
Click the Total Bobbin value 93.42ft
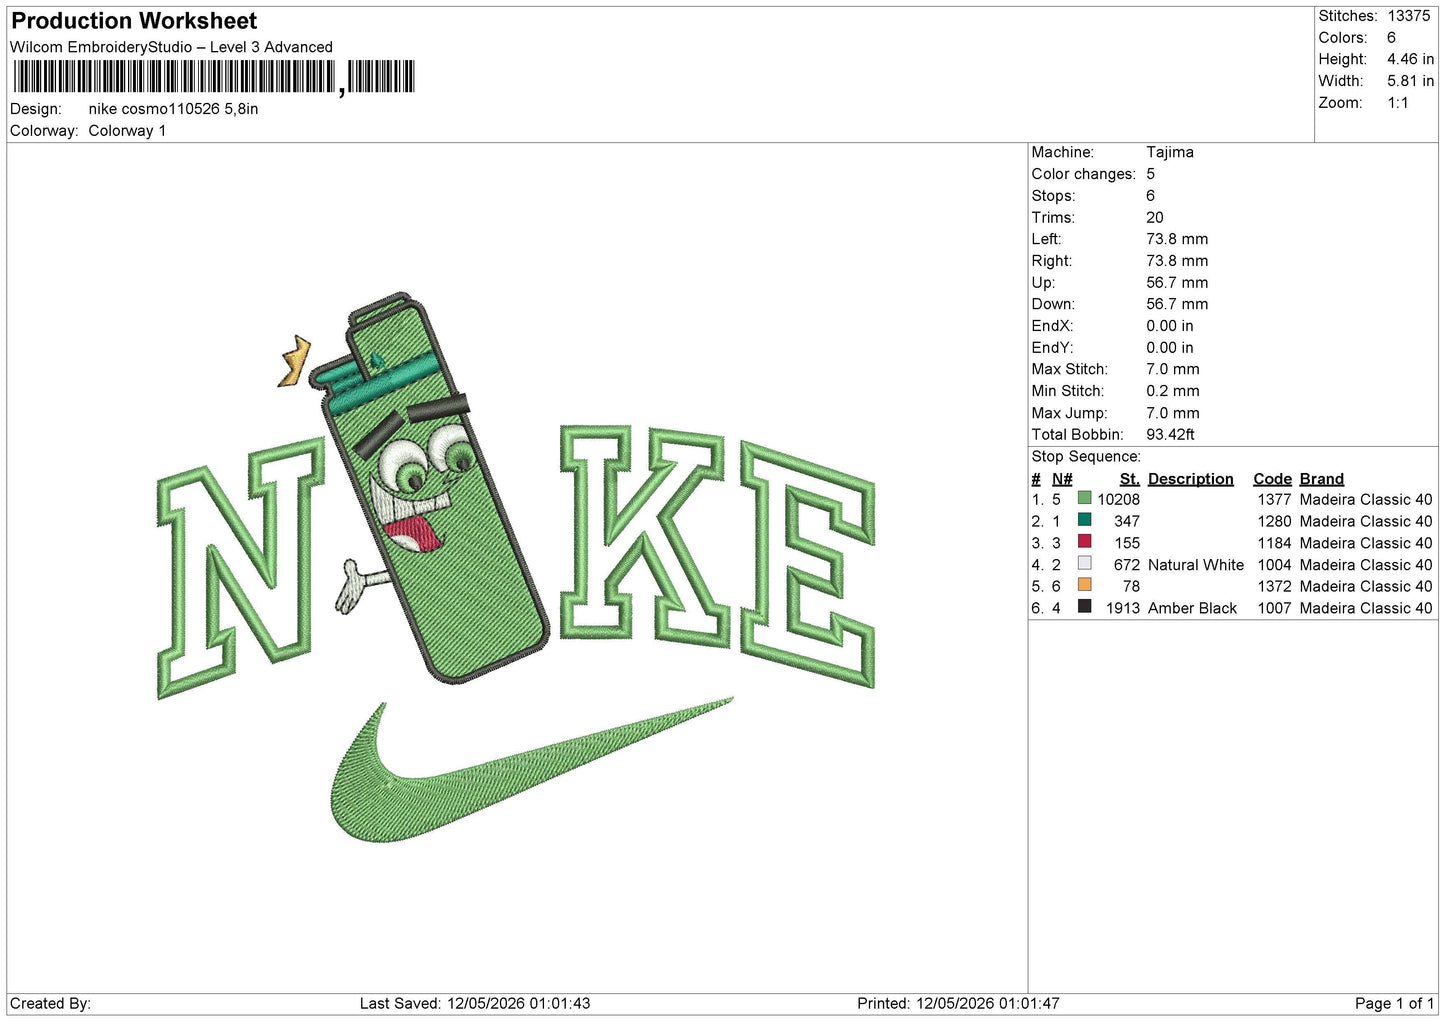click(1170, 435)
